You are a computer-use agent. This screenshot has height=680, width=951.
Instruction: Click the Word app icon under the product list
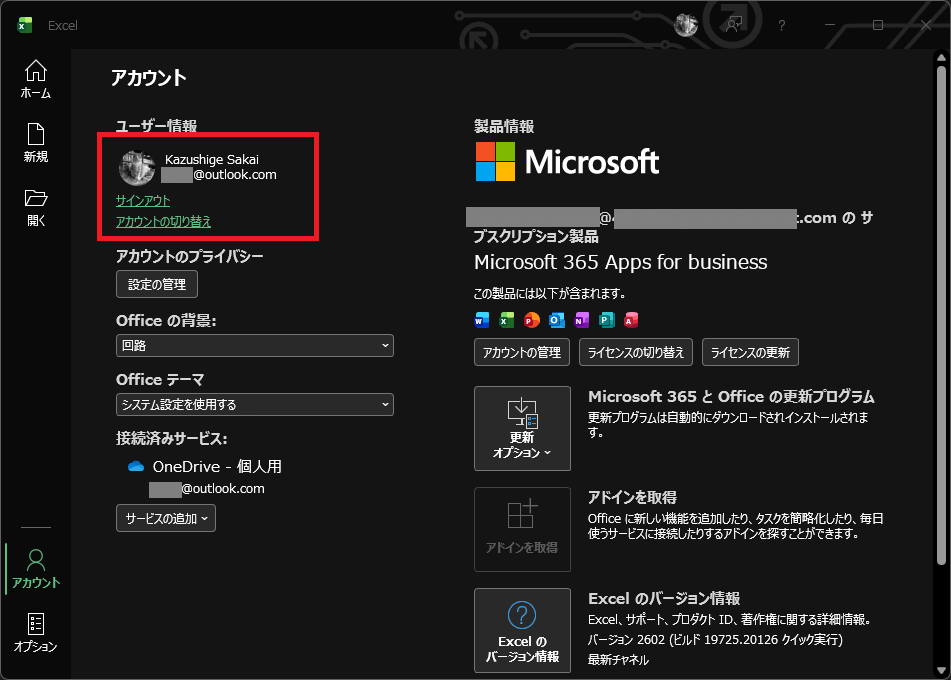[x=482, y=320]
